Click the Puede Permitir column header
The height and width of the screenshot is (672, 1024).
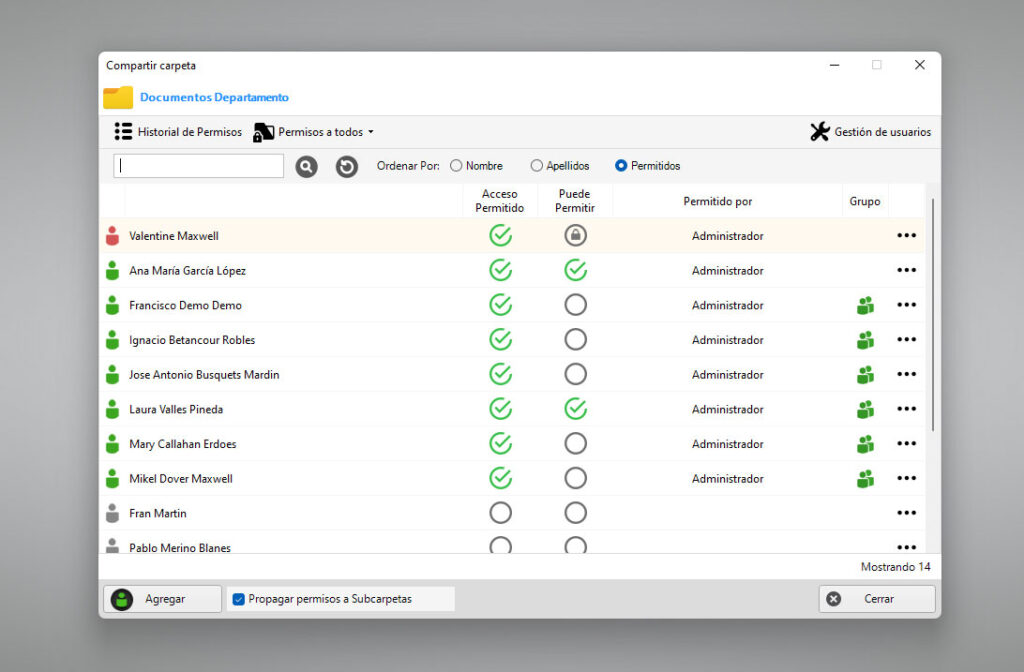coord(575,201)
